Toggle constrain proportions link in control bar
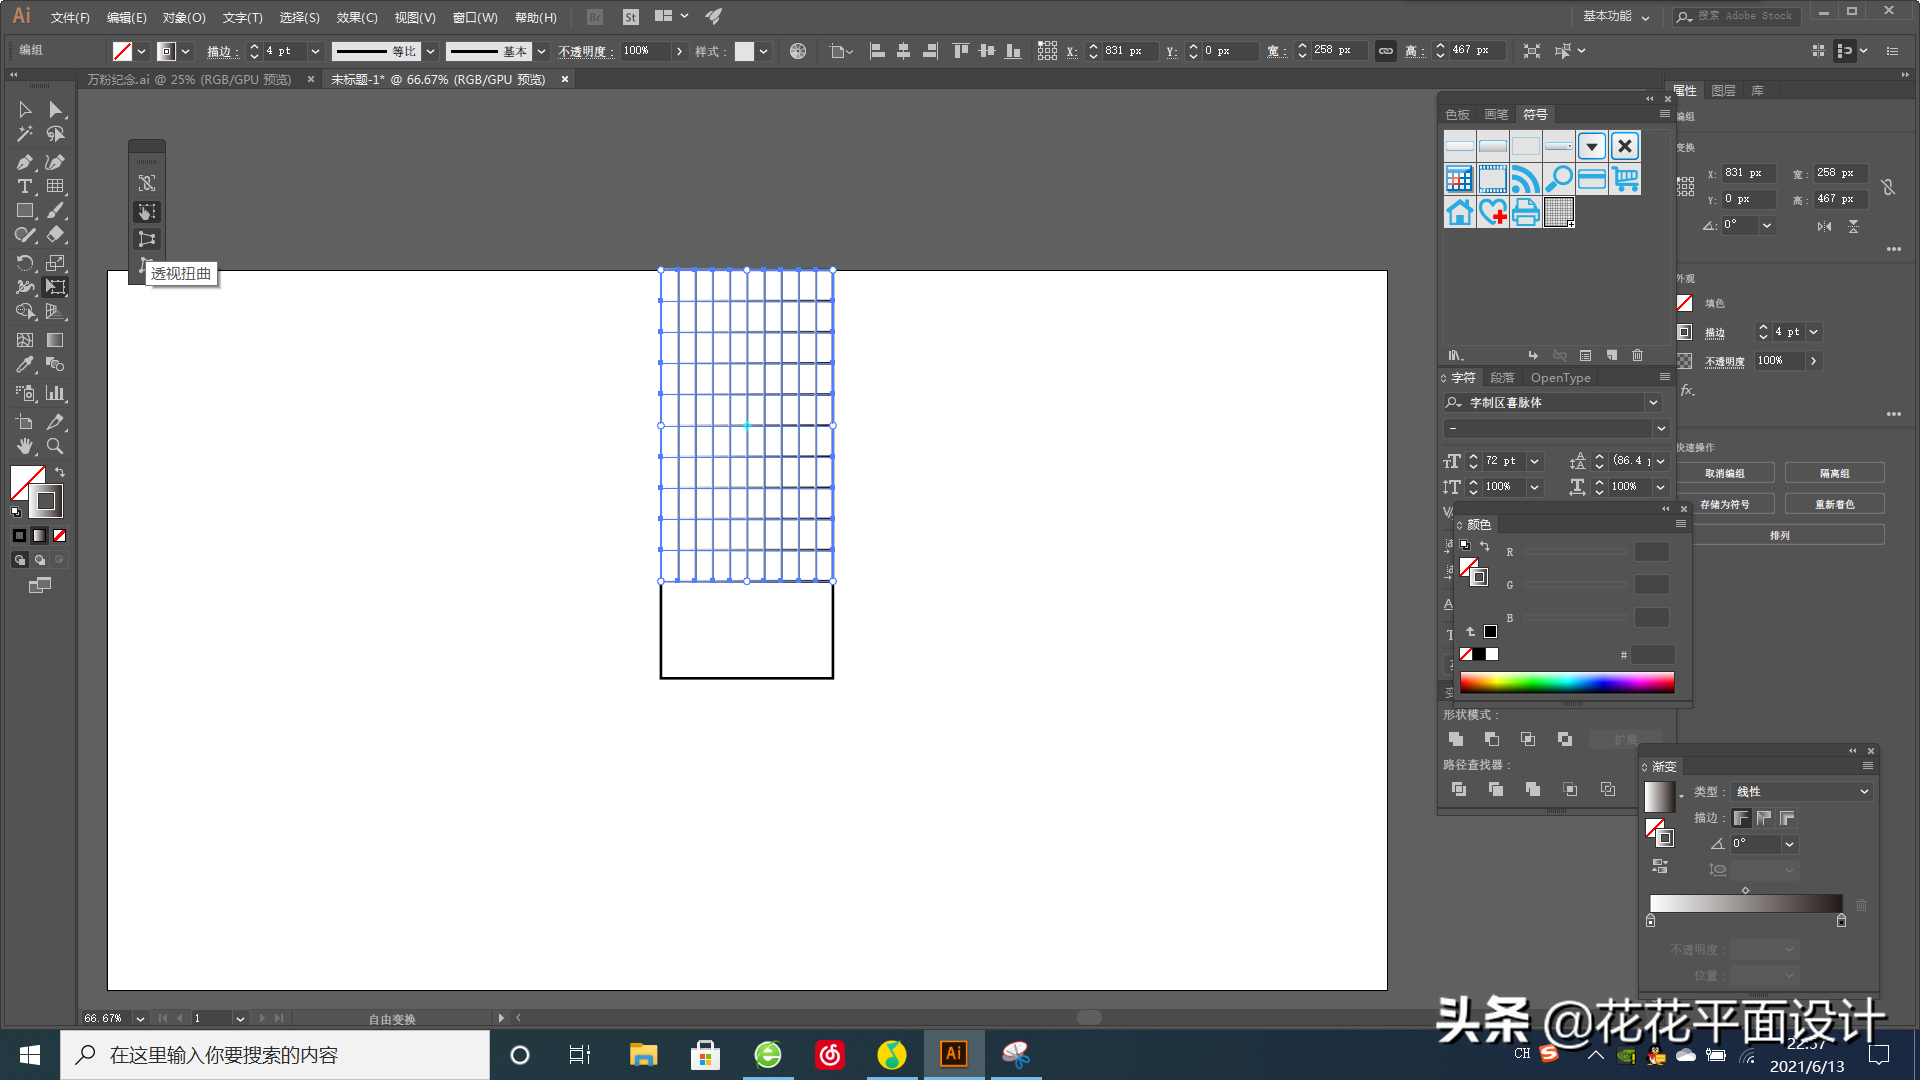 click(x=1386, y=50)
